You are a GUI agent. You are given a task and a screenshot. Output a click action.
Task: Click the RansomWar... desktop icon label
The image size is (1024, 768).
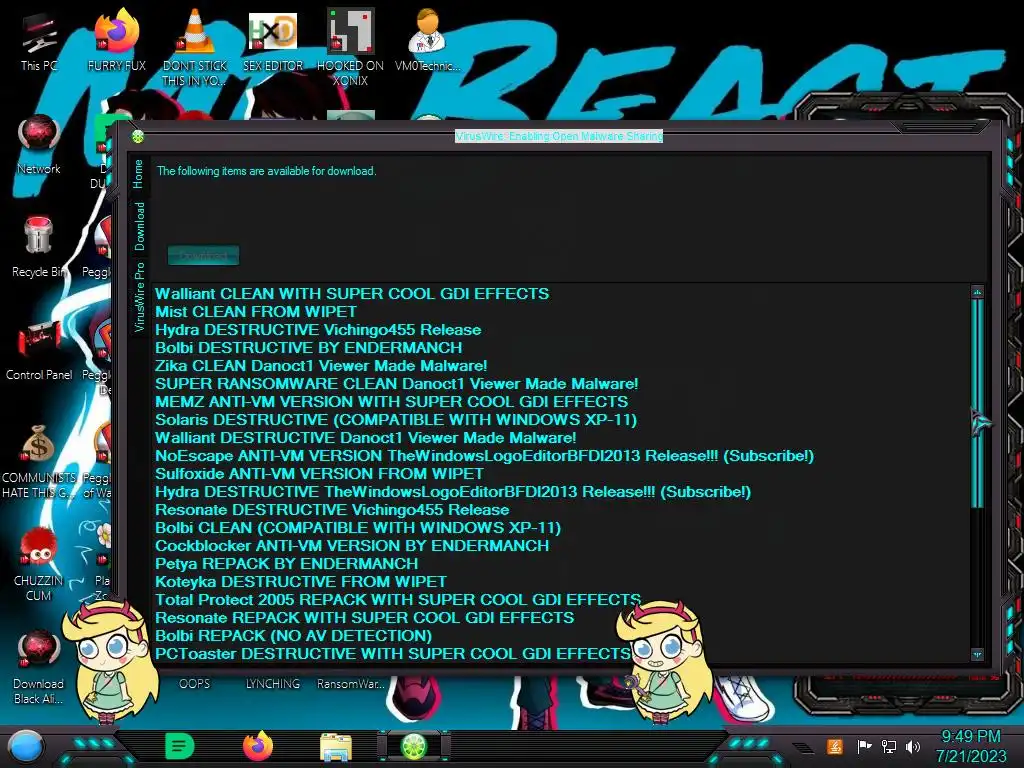coord(351,684)
